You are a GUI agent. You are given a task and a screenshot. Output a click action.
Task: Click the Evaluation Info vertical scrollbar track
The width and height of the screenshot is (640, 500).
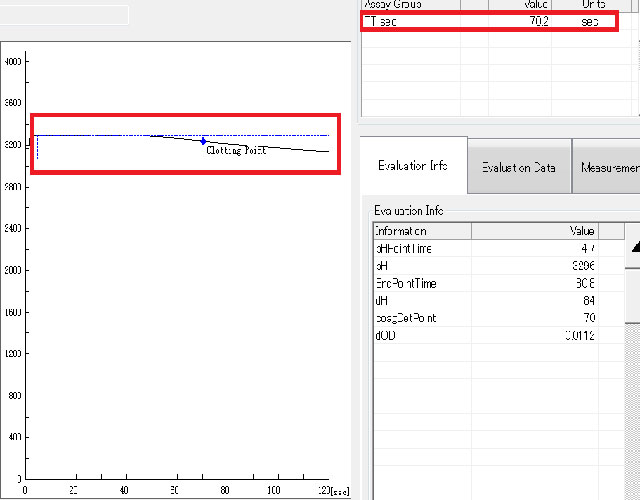click(x=633, y=411)
